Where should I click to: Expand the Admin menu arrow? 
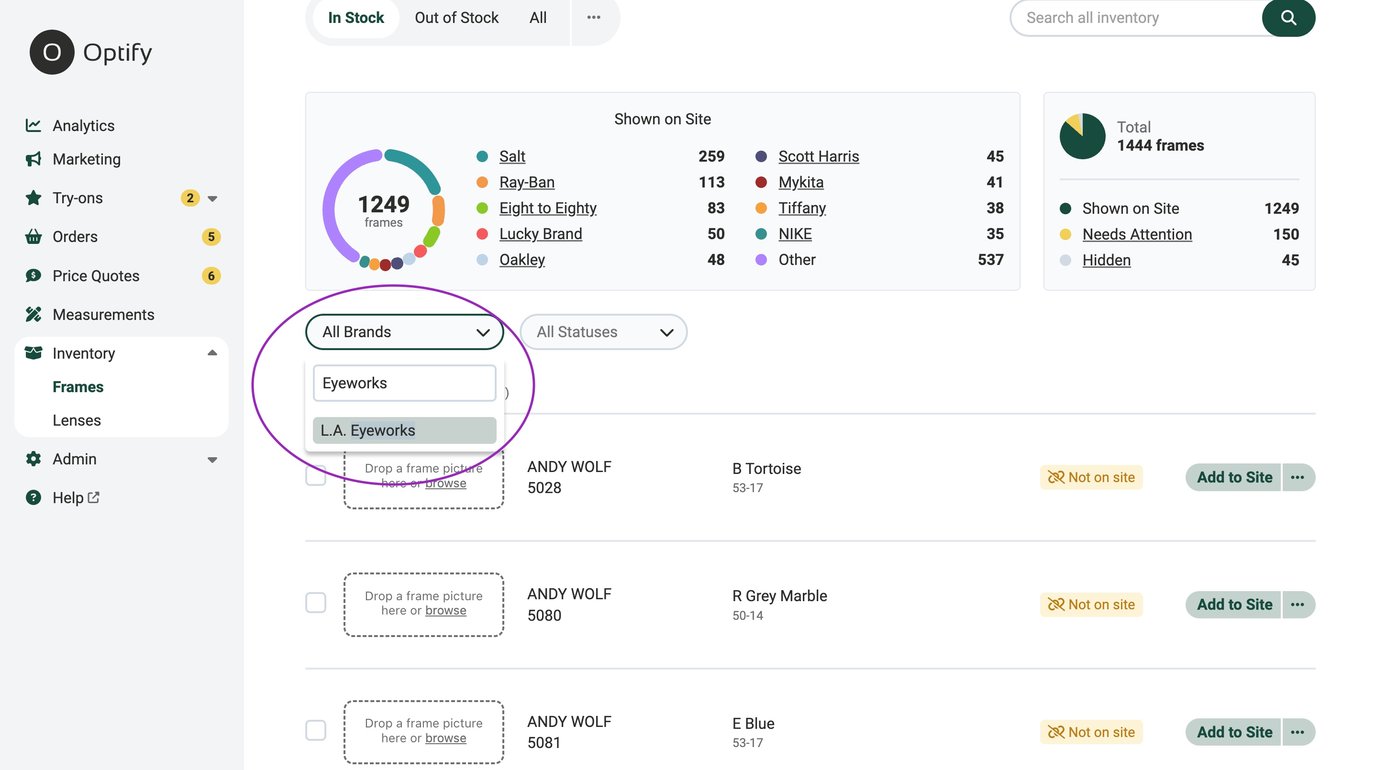click(212, 460)
